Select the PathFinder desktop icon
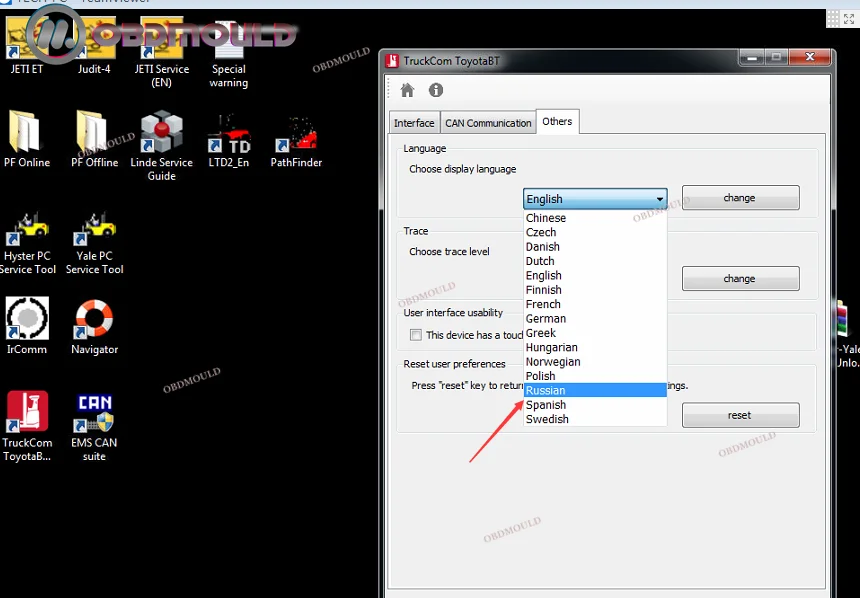 [296, 141]
